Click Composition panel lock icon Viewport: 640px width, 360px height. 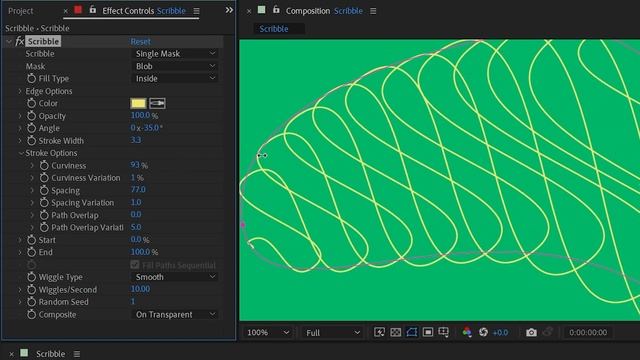click(276, 10)
